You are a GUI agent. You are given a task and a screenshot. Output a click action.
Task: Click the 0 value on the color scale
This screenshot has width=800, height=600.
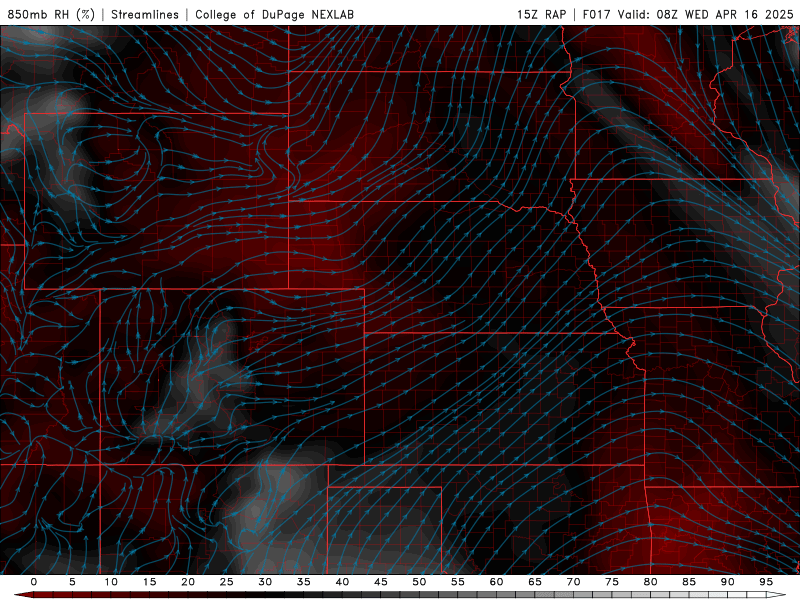tap(34, 582)
